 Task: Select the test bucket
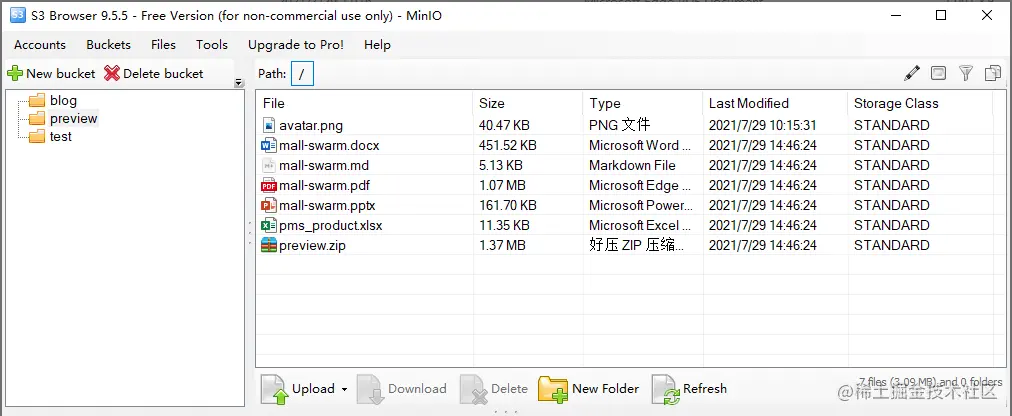(x=61, y=137)
